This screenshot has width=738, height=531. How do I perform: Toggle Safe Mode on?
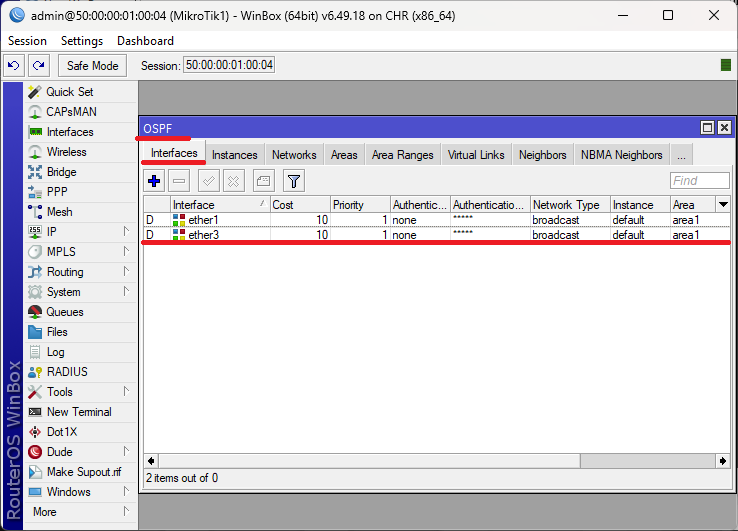point(92,65)
